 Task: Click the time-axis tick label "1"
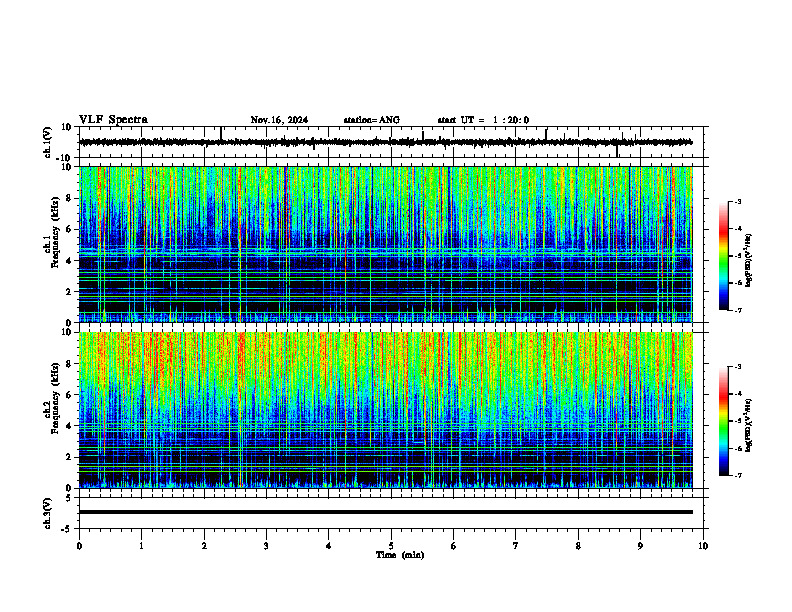click(x=142, y=546)
